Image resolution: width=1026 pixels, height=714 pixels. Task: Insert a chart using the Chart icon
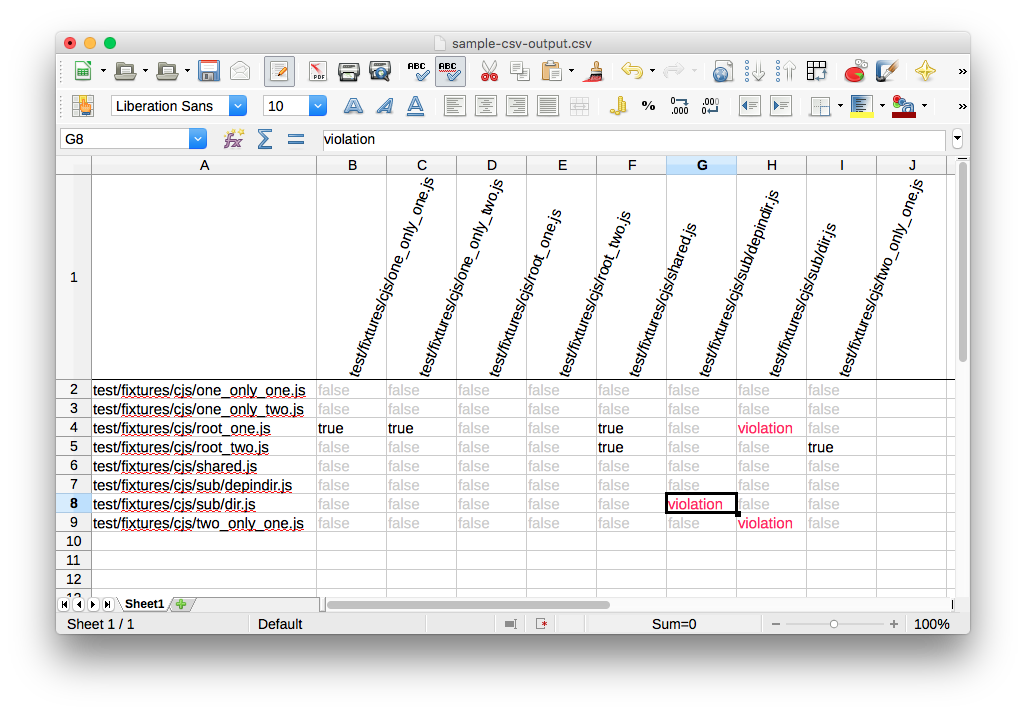[x=855, y=71]
